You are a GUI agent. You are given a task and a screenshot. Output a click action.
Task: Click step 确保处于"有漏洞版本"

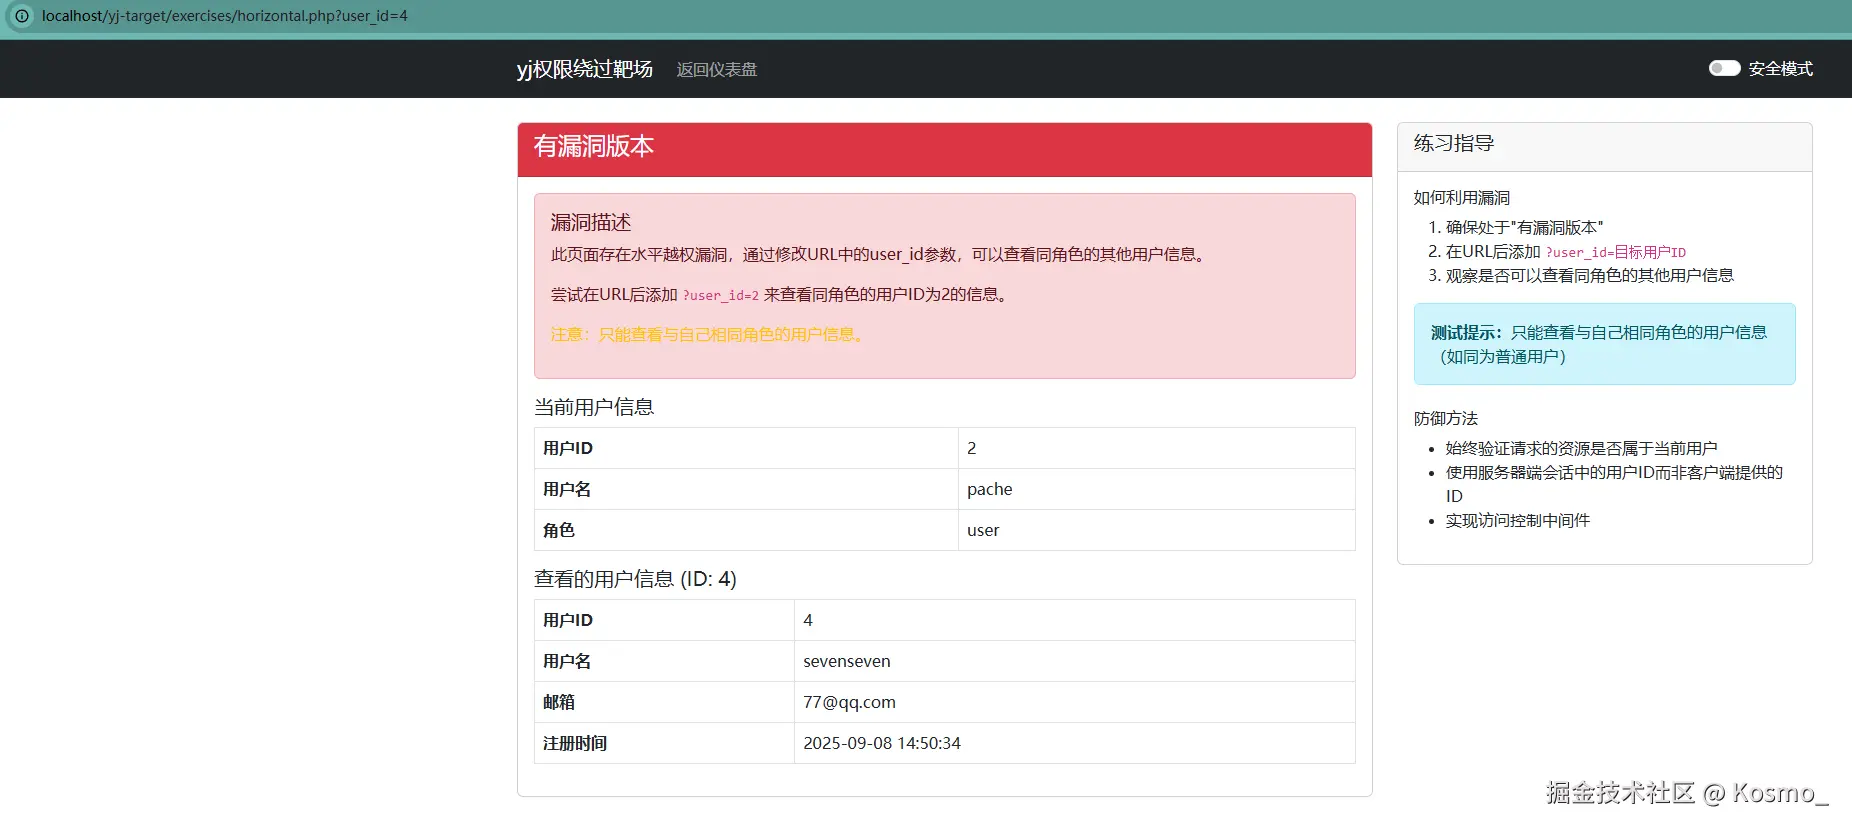[1524, 227]
